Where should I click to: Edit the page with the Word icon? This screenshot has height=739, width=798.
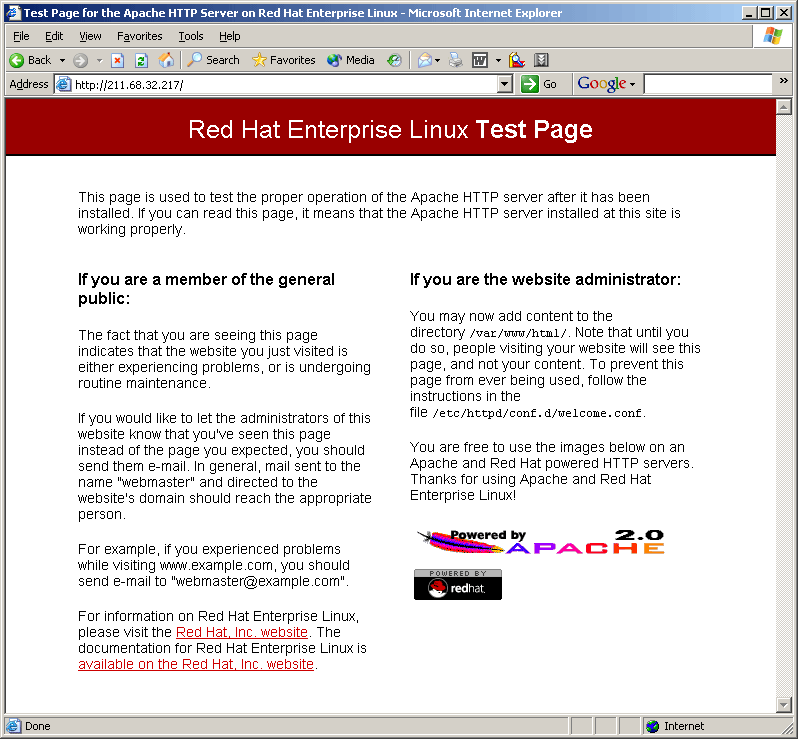(x=479, y=61)
